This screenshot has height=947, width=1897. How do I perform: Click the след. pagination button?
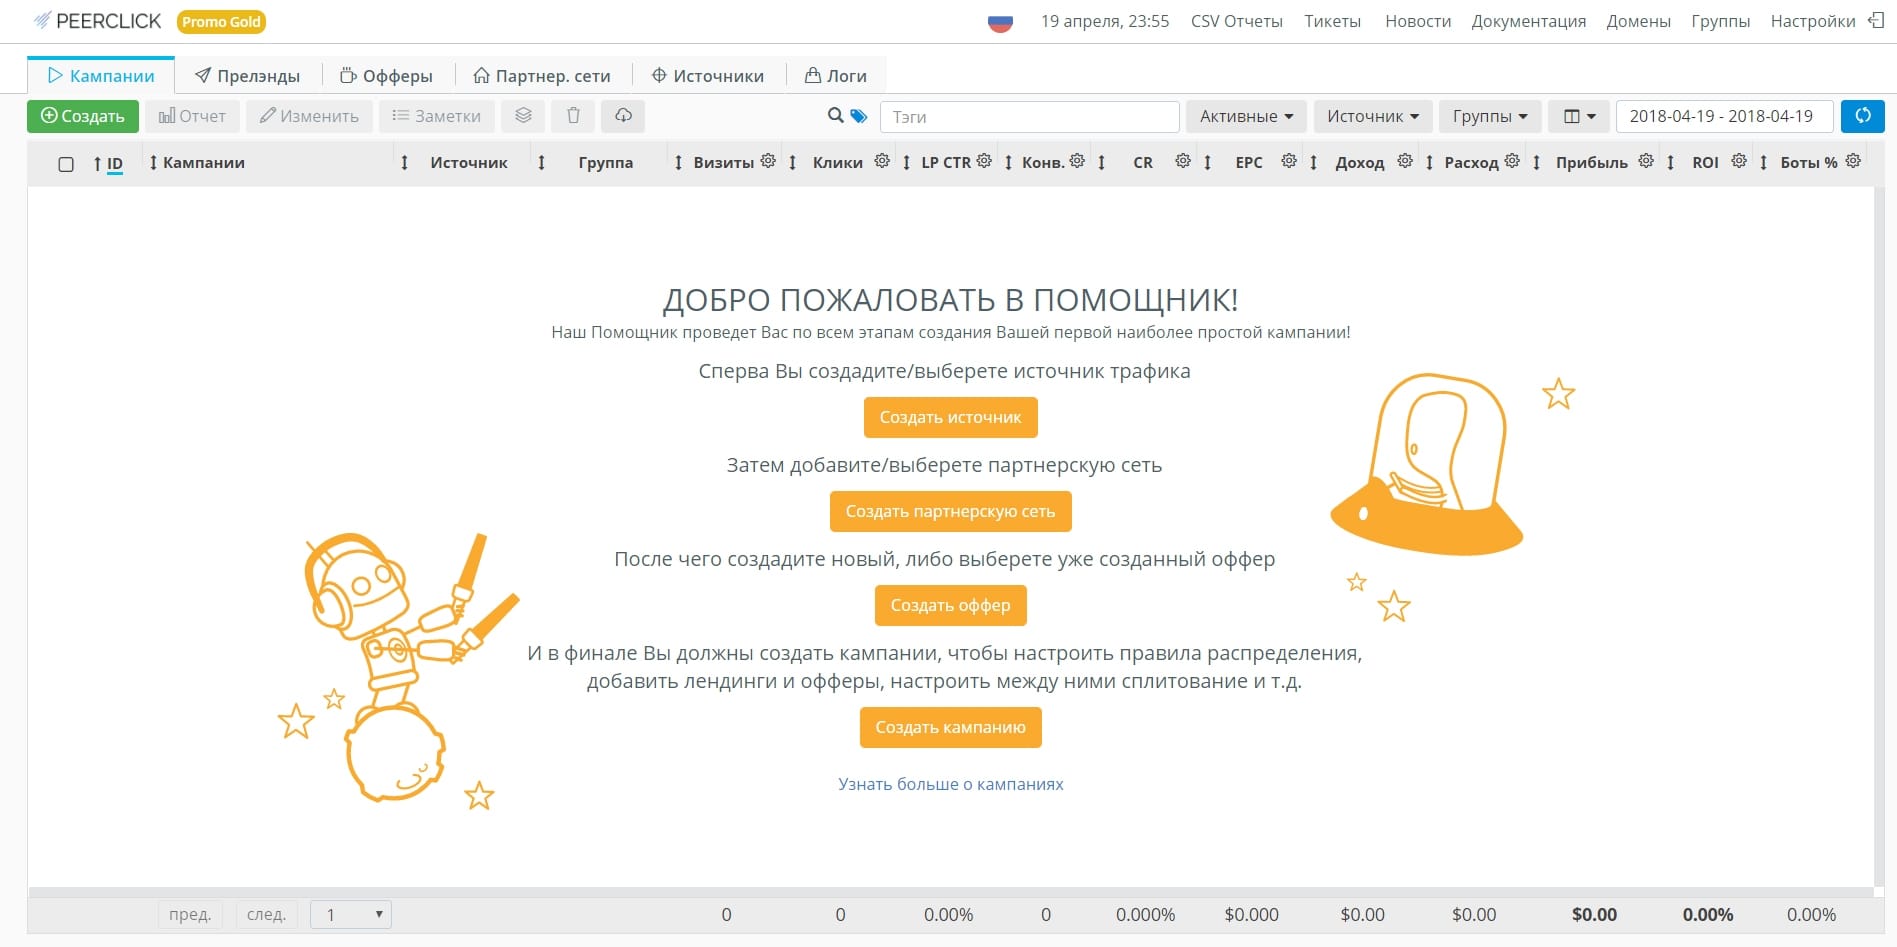click(266, 914)
